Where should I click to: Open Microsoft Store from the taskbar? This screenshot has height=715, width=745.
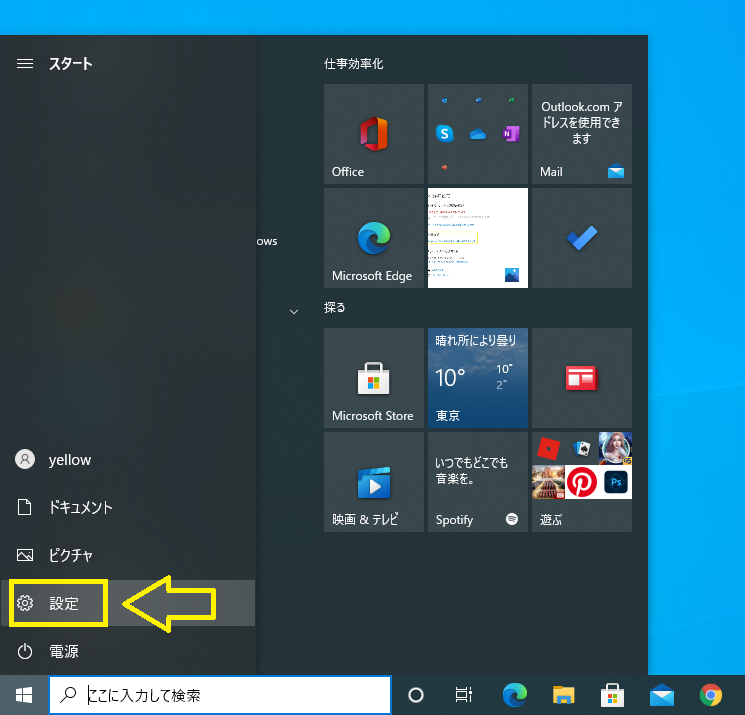(x=612, y=695)
